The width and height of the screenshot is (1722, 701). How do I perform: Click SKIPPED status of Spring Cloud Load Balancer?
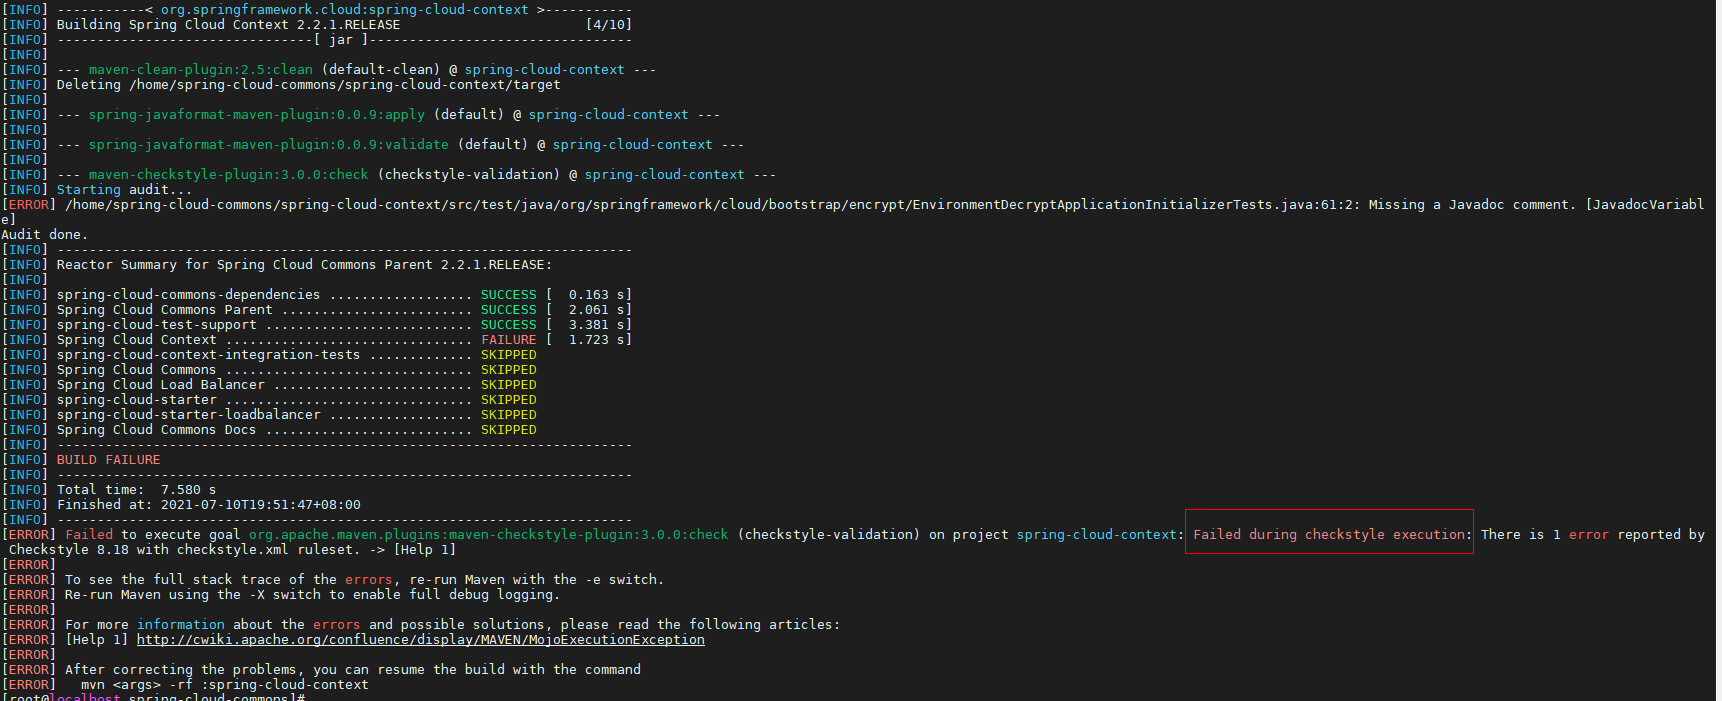(x=508, y=385)
